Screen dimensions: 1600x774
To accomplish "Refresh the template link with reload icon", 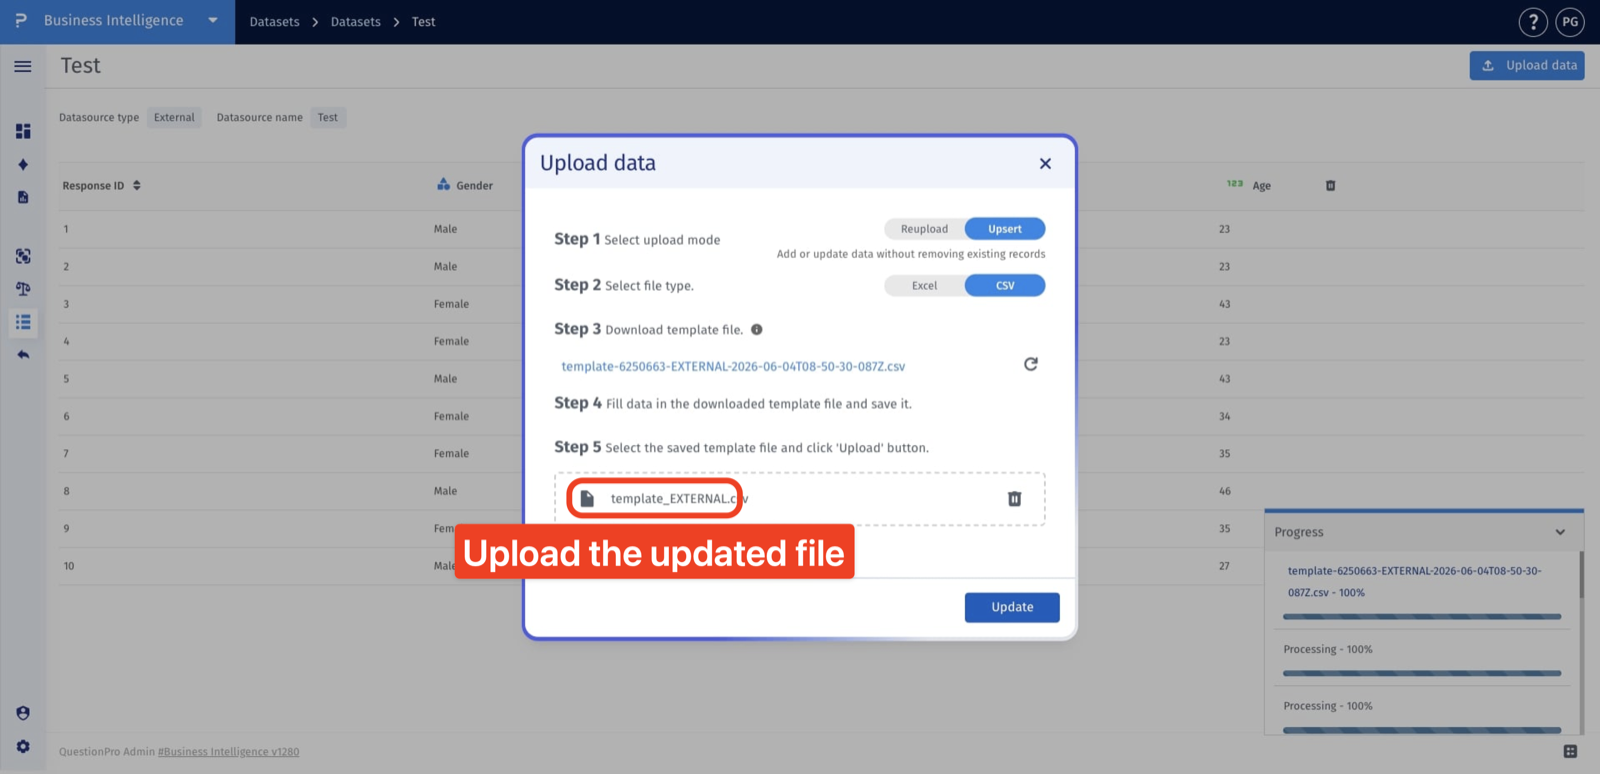I will coord(1031,364).
